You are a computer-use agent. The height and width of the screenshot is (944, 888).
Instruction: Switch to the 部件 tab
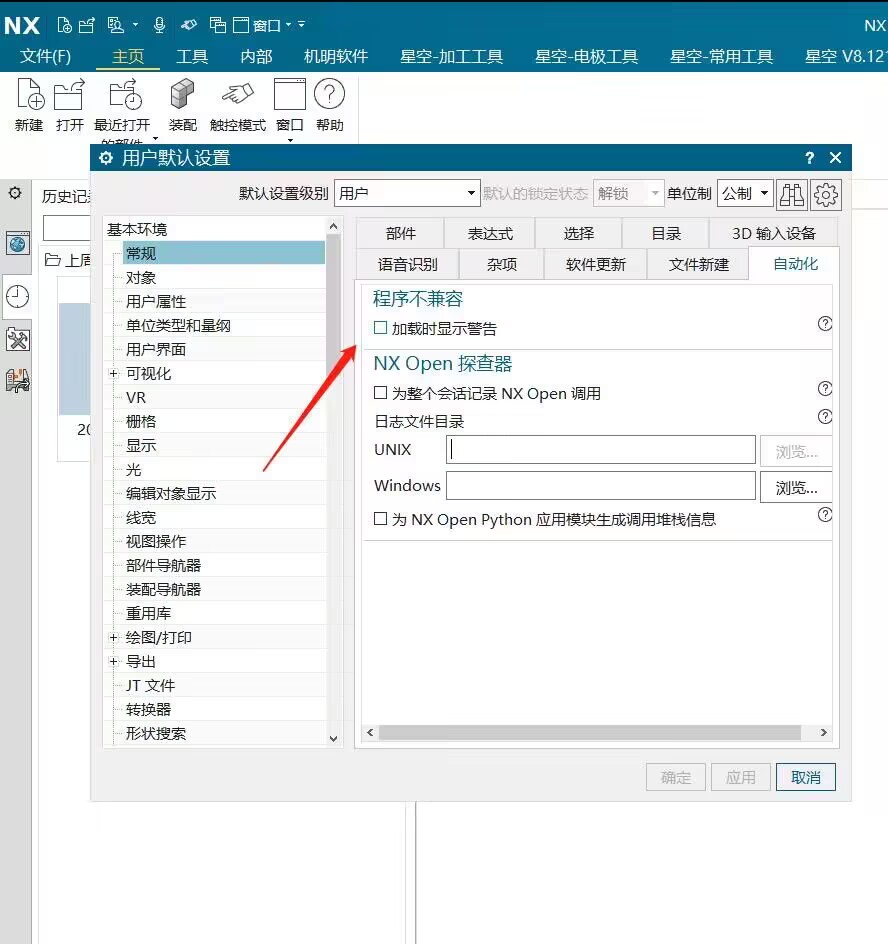coord(400,234)
